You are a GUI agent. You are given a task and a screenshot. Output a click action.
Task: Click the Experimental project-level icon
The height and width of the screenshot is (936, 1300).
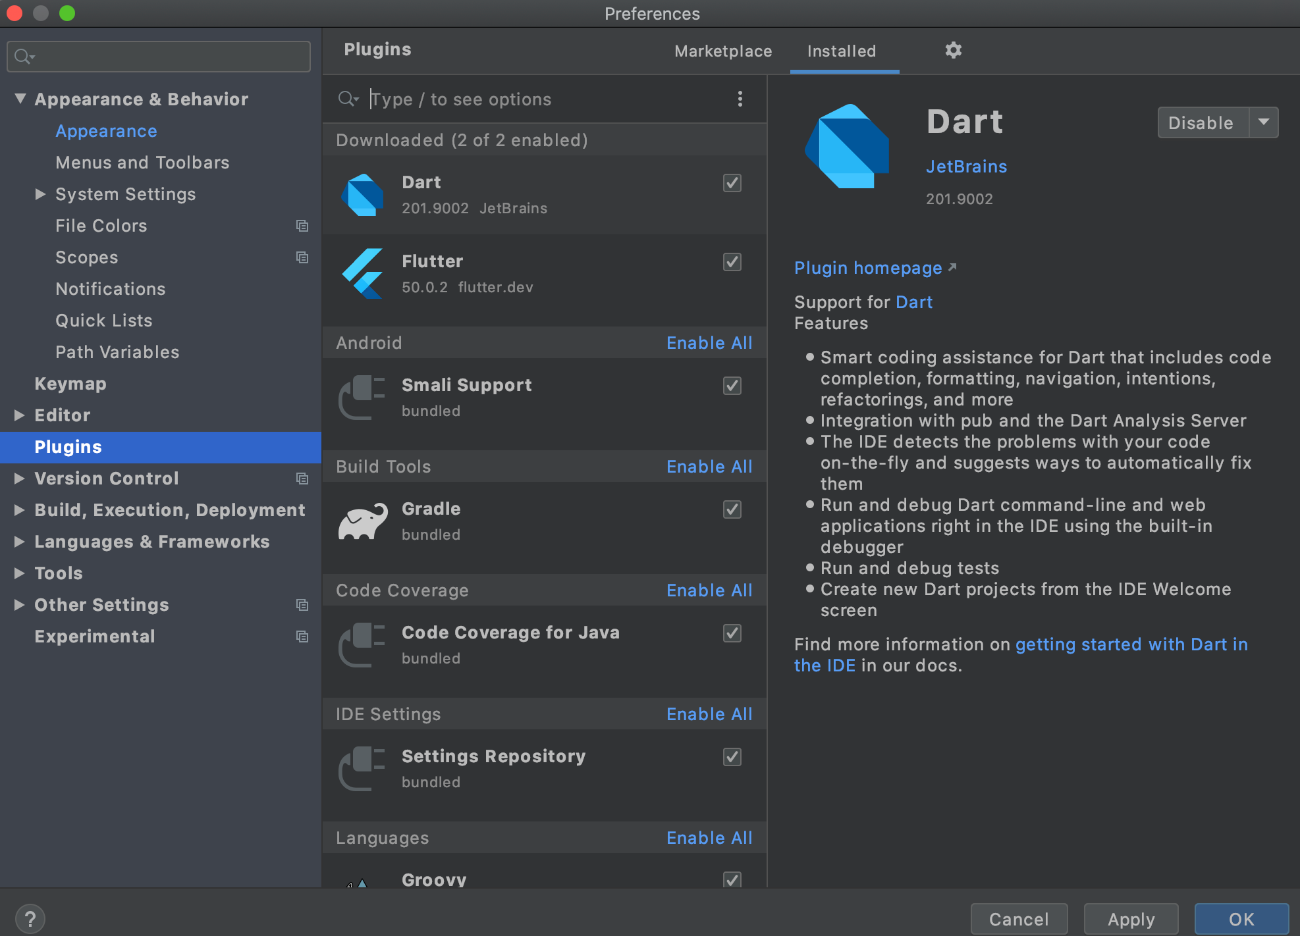tap(302, 637)
